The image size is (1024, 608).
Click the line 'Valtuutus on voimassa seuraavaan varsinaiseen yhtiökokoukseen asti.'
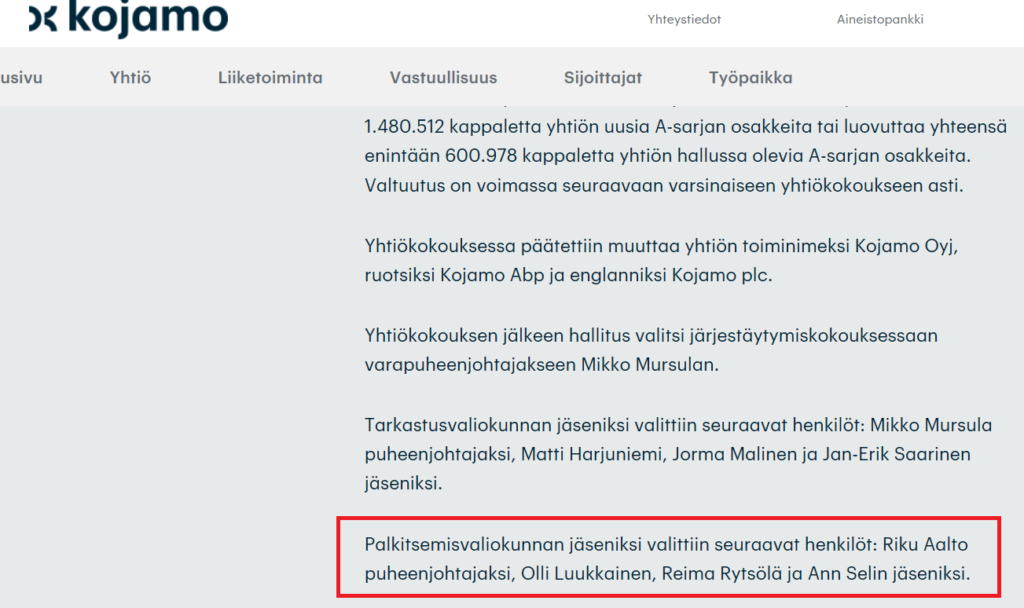(664, 185)
